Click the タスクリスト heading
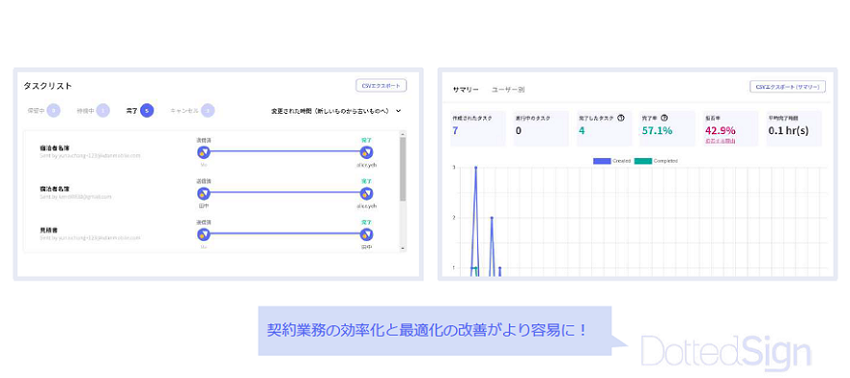Screen dimensions: 850x378 pos(48,86)
